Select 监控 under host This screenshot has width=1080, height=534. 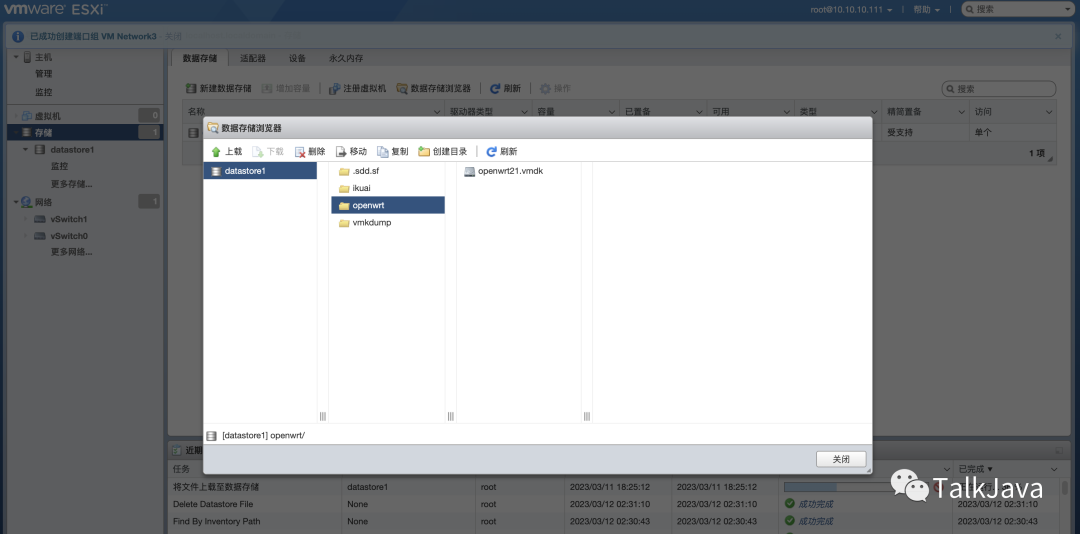(x=43, y=92)
